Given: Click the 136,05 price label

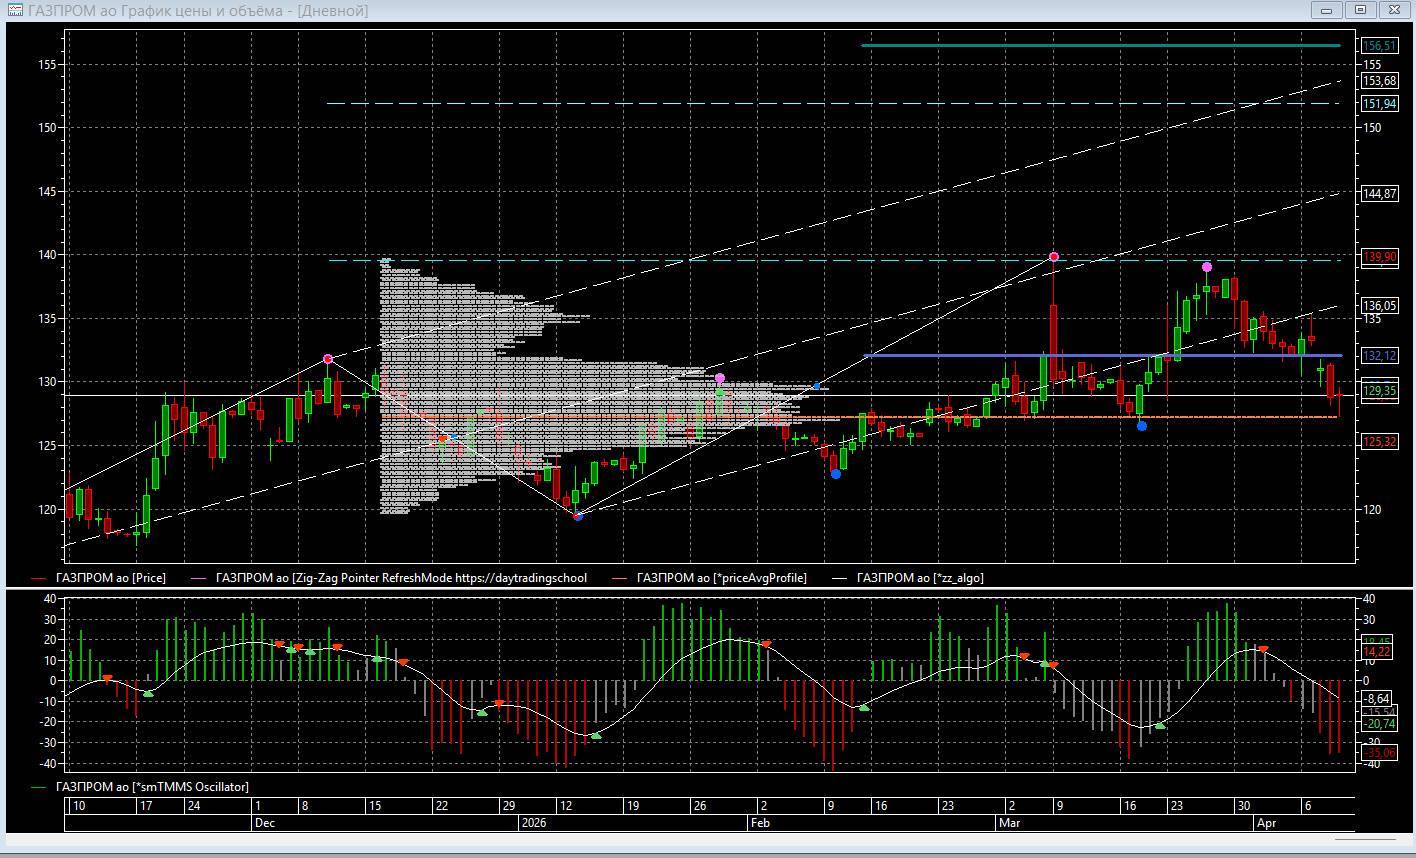Looking at the screenshot, I should tap(1379, 306).
